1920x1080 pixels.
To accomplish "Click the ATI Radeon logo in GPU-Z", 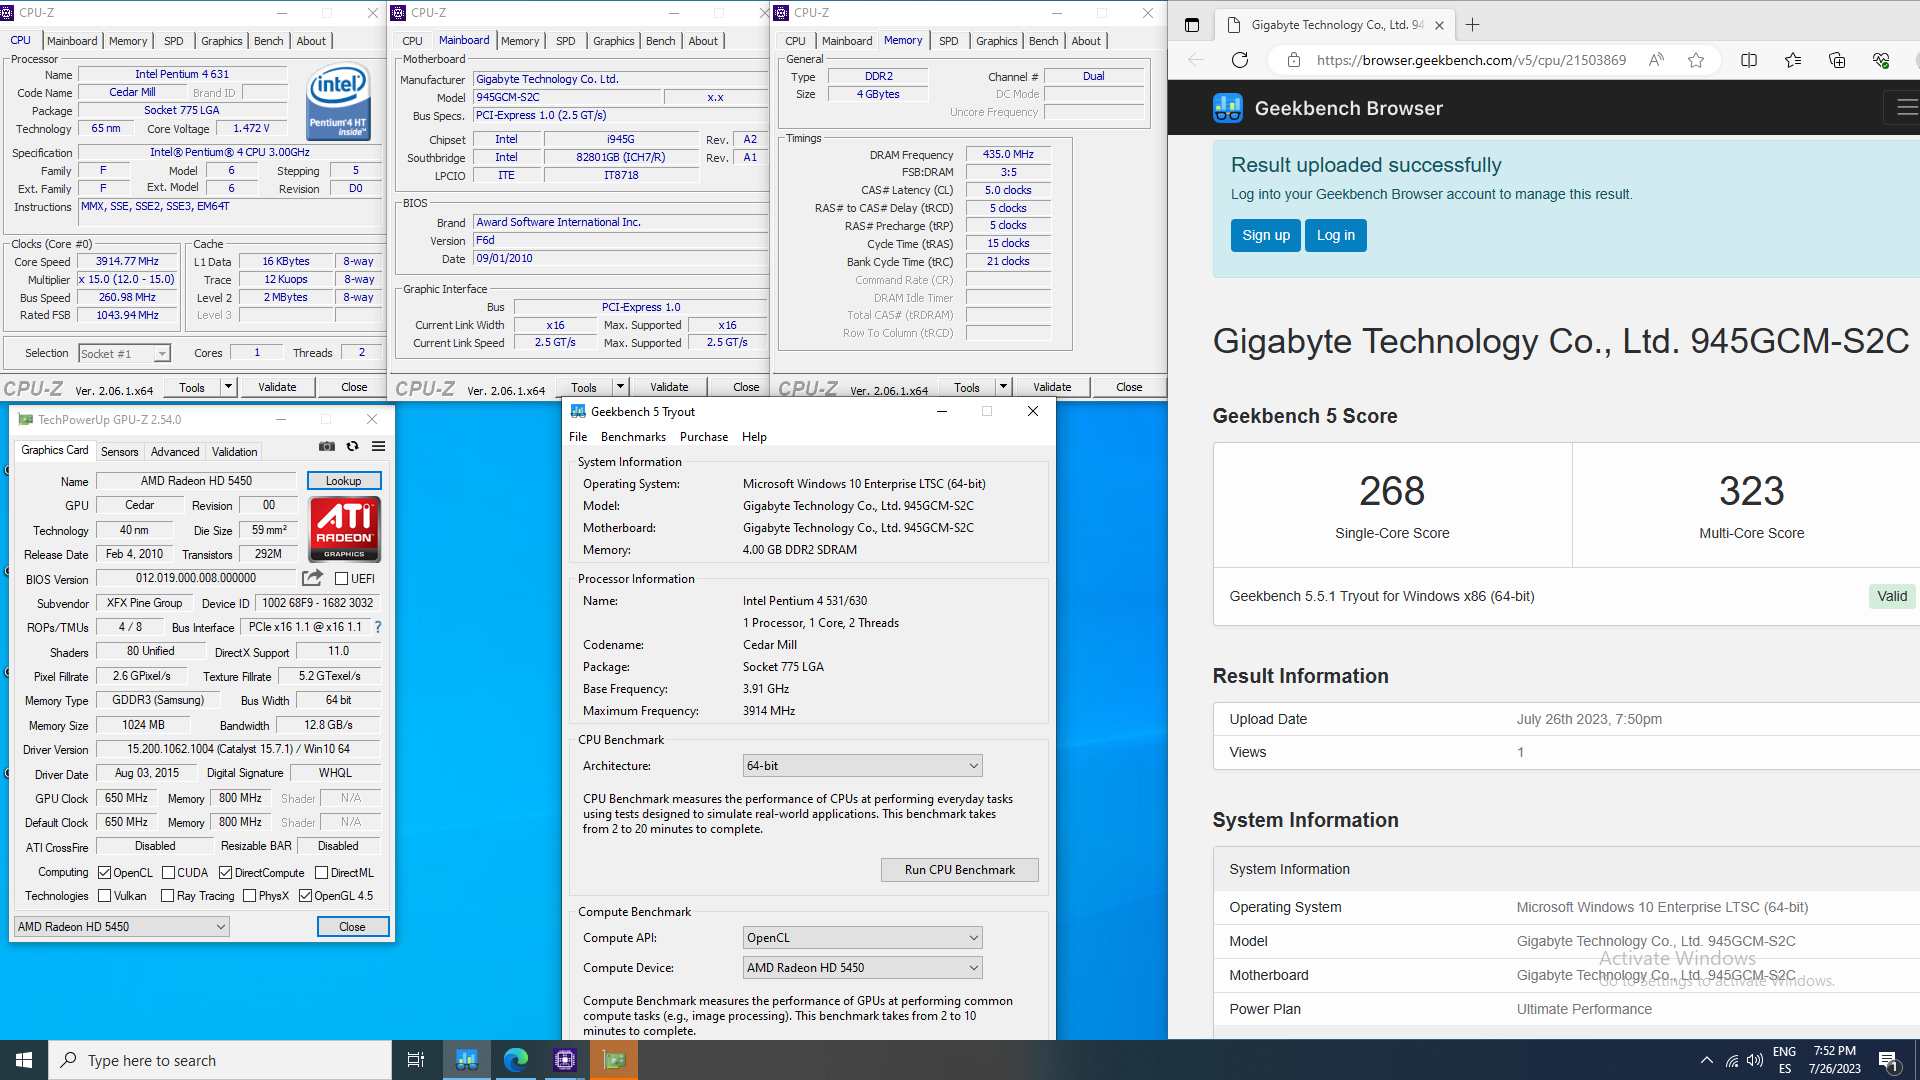I will coord(345,529).
